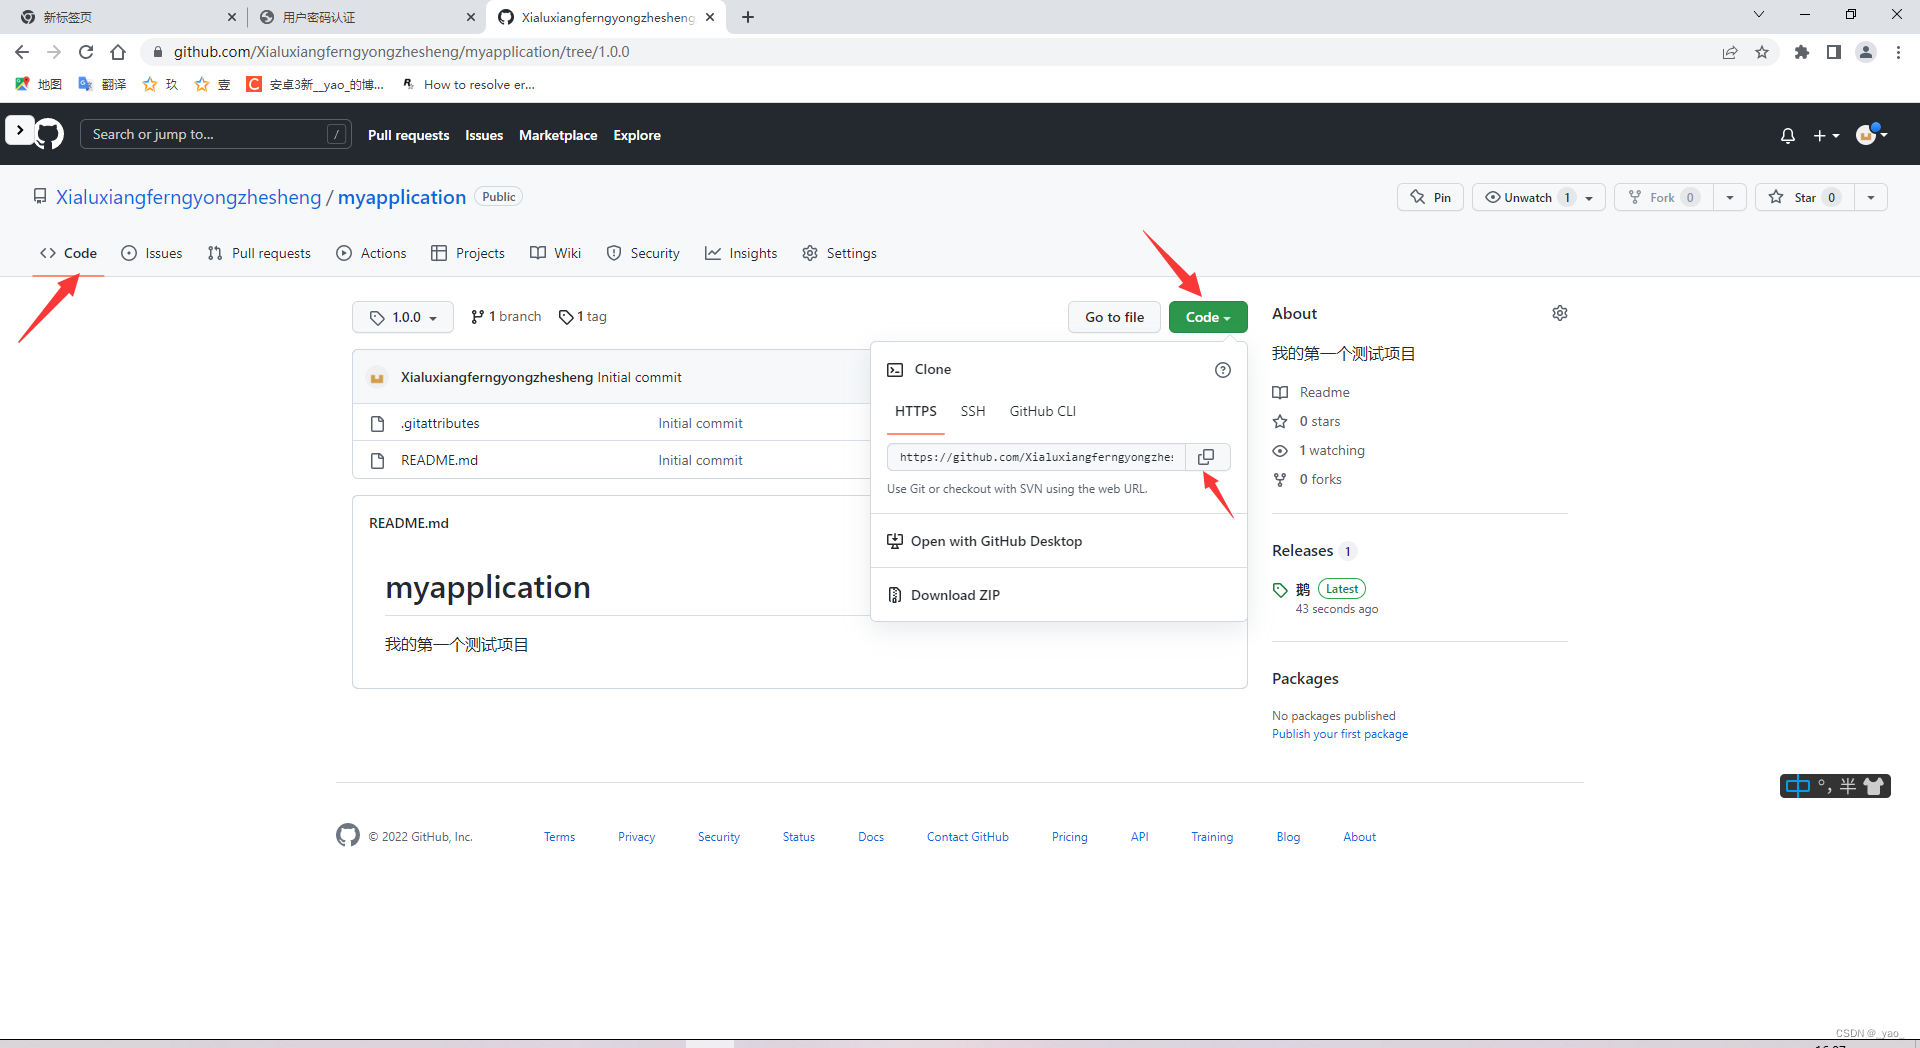Viewport: 1920px width, 1048px height.
Task: Expand the Unwatch notification options dropdown
Action: pyautogui.click(x=1590, y=197)
